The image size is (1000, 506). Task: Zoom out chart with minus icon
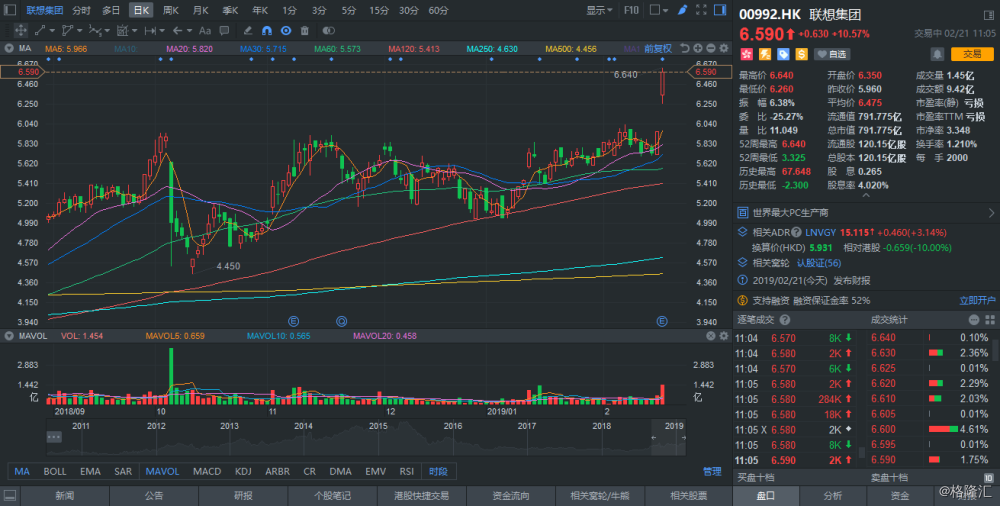point(710,48)
